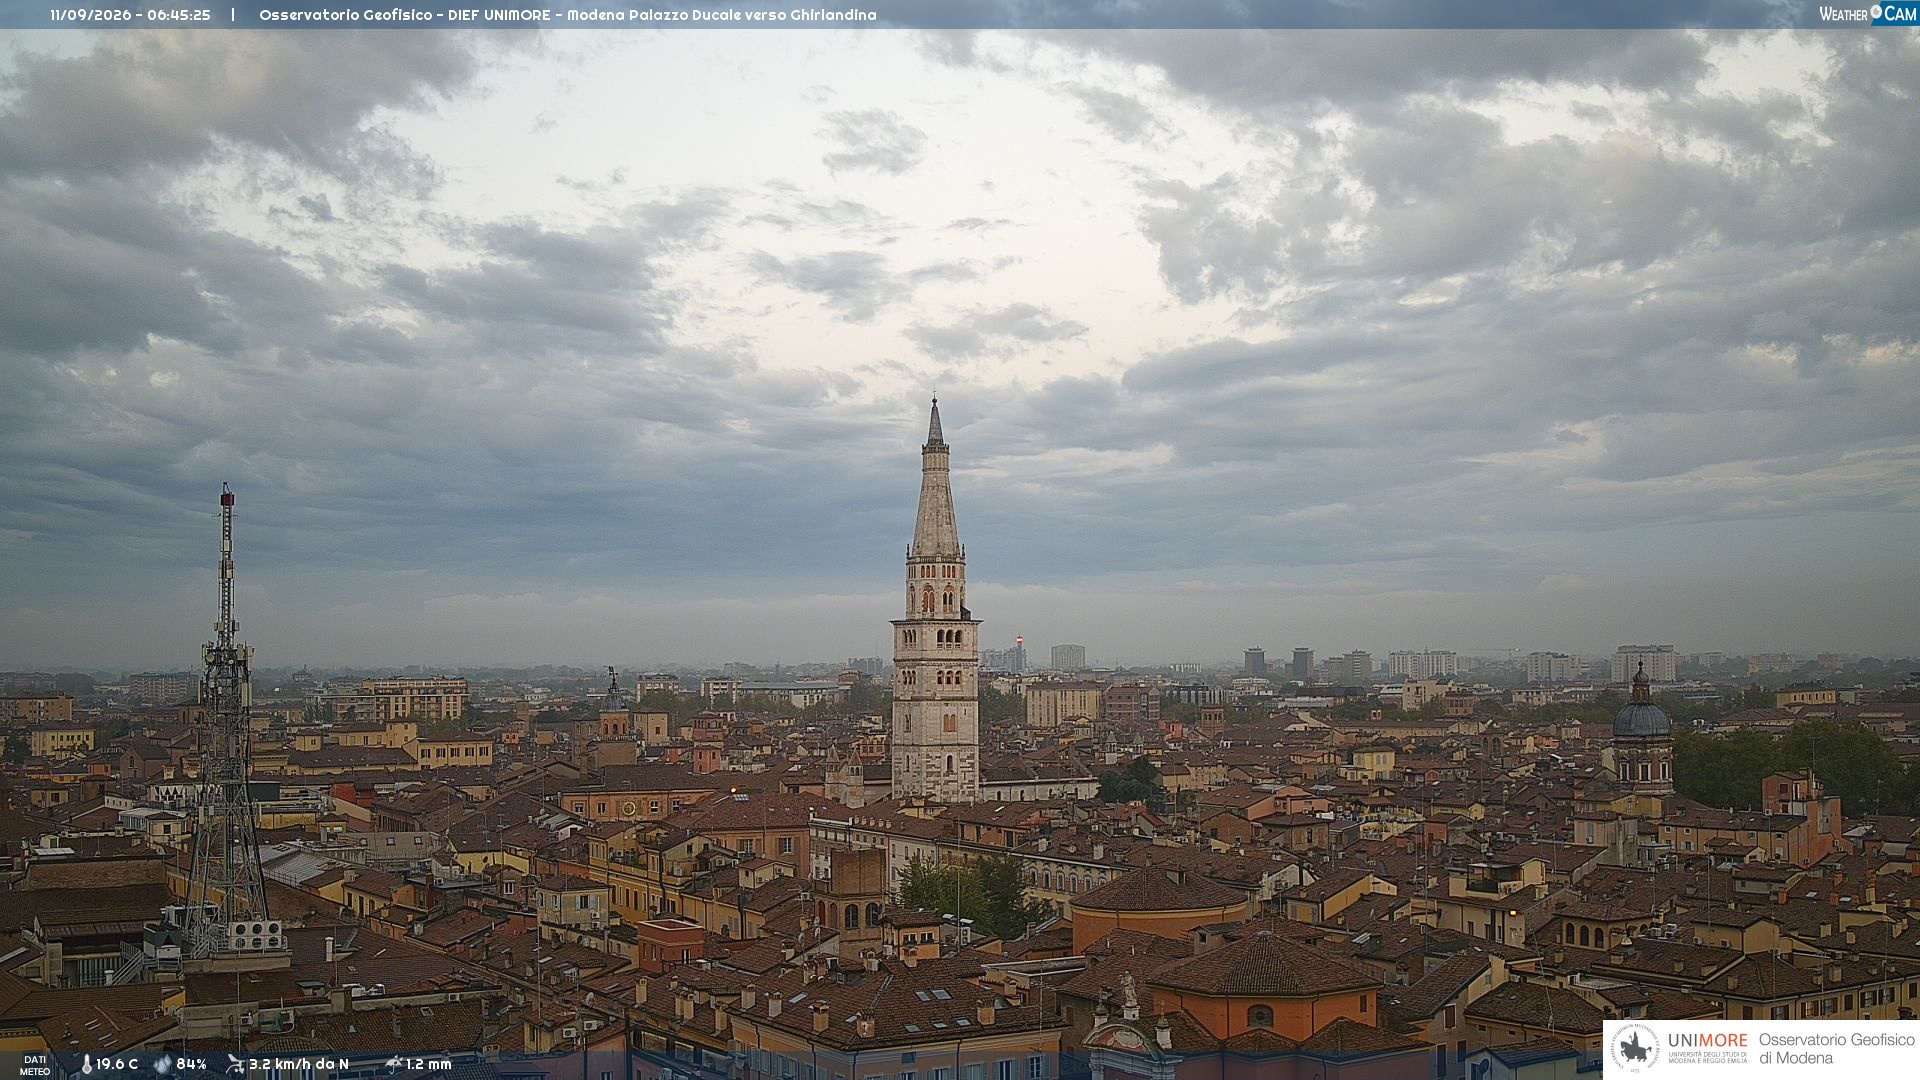Click the umbrella rainfall icon
The width and height of the screenshot is (1920, 1080).
pyautogui.click(x=394, y=1064)
